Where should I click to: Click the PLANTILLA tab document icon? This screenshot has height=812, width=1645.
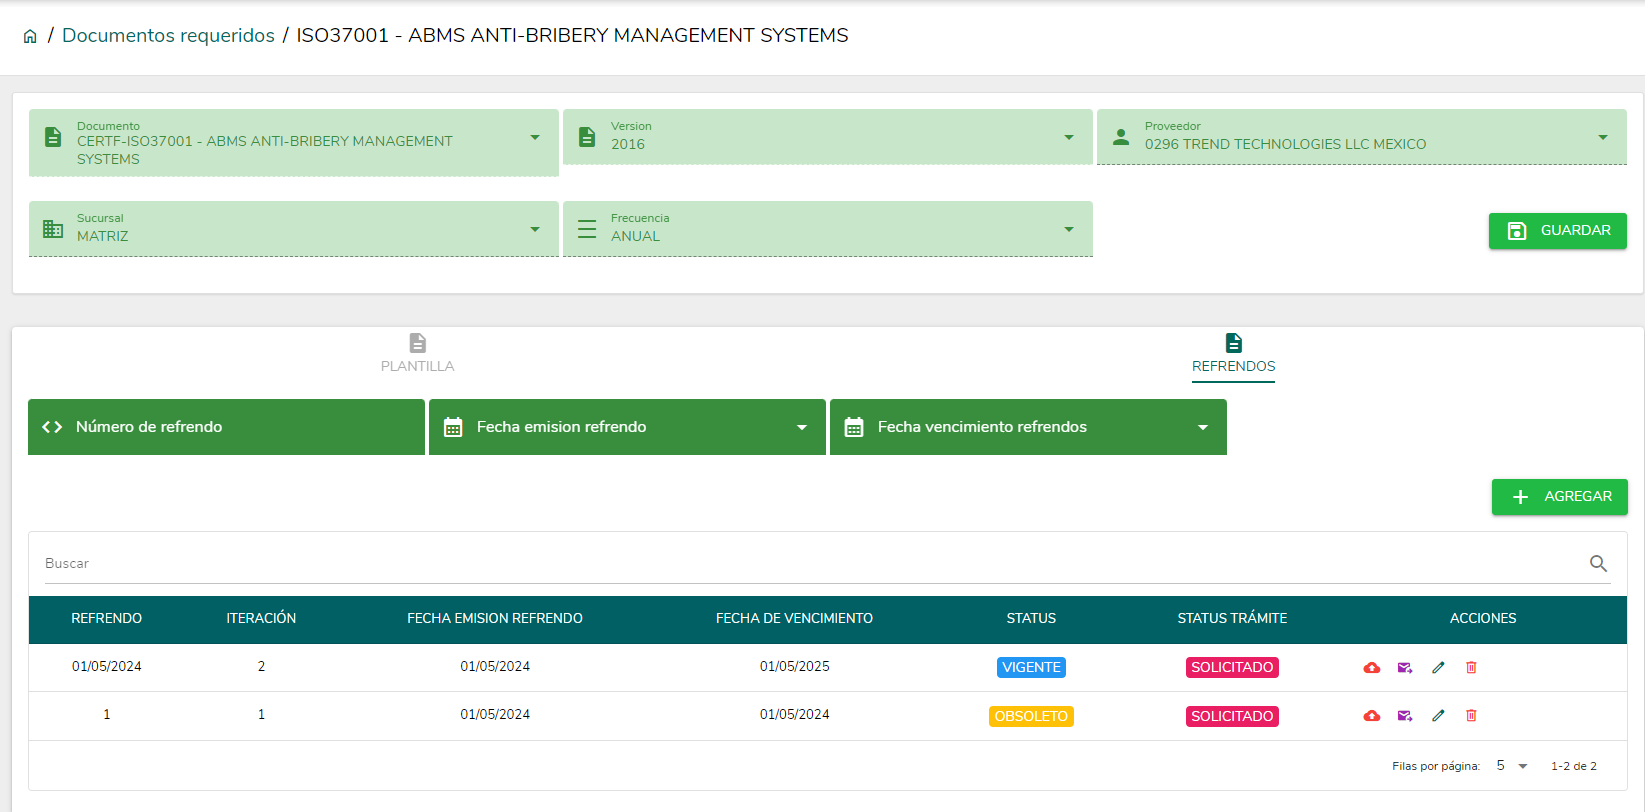[418, 343]
